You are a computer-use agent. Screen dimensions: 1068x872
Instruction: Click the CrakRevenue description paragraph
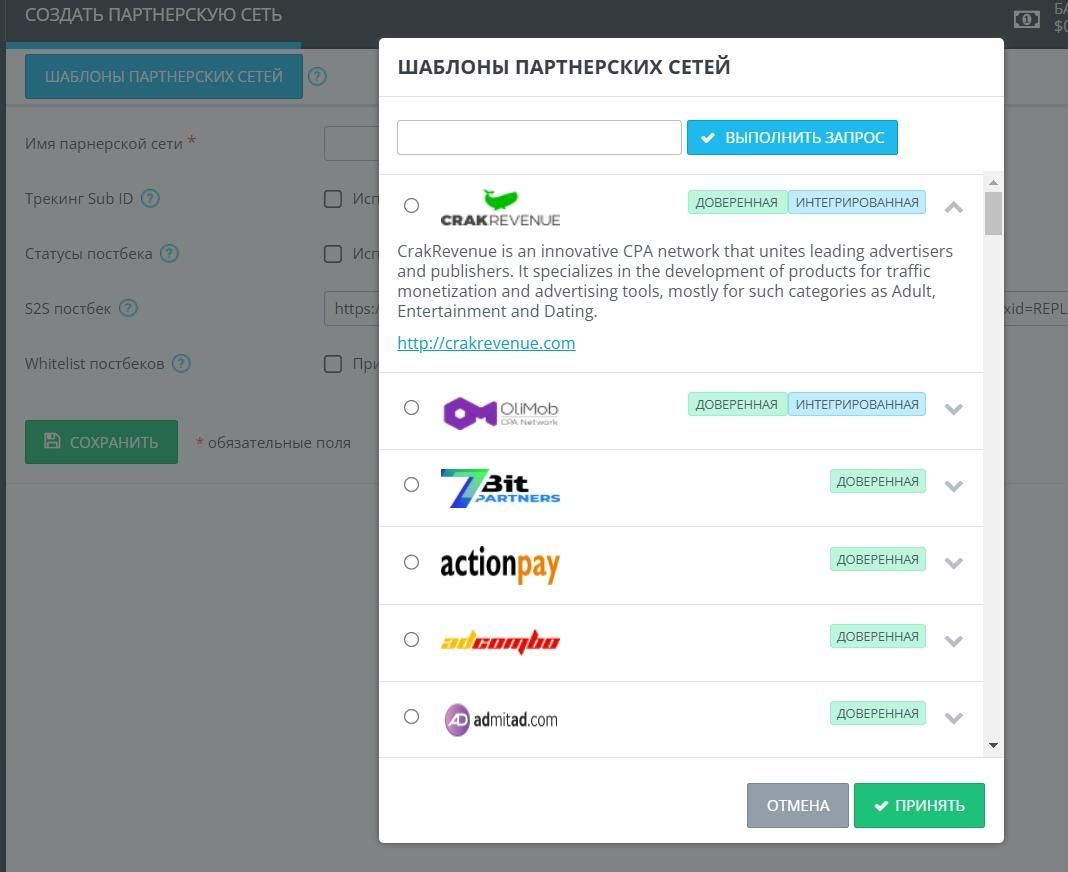[x=675, y=281]
